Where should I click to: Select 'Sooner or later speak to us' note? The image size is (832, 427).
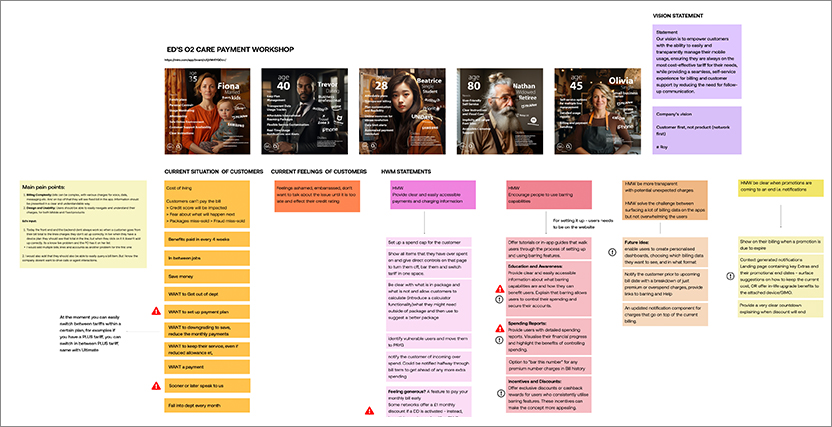pyautogui.click(x=207, y=386)
